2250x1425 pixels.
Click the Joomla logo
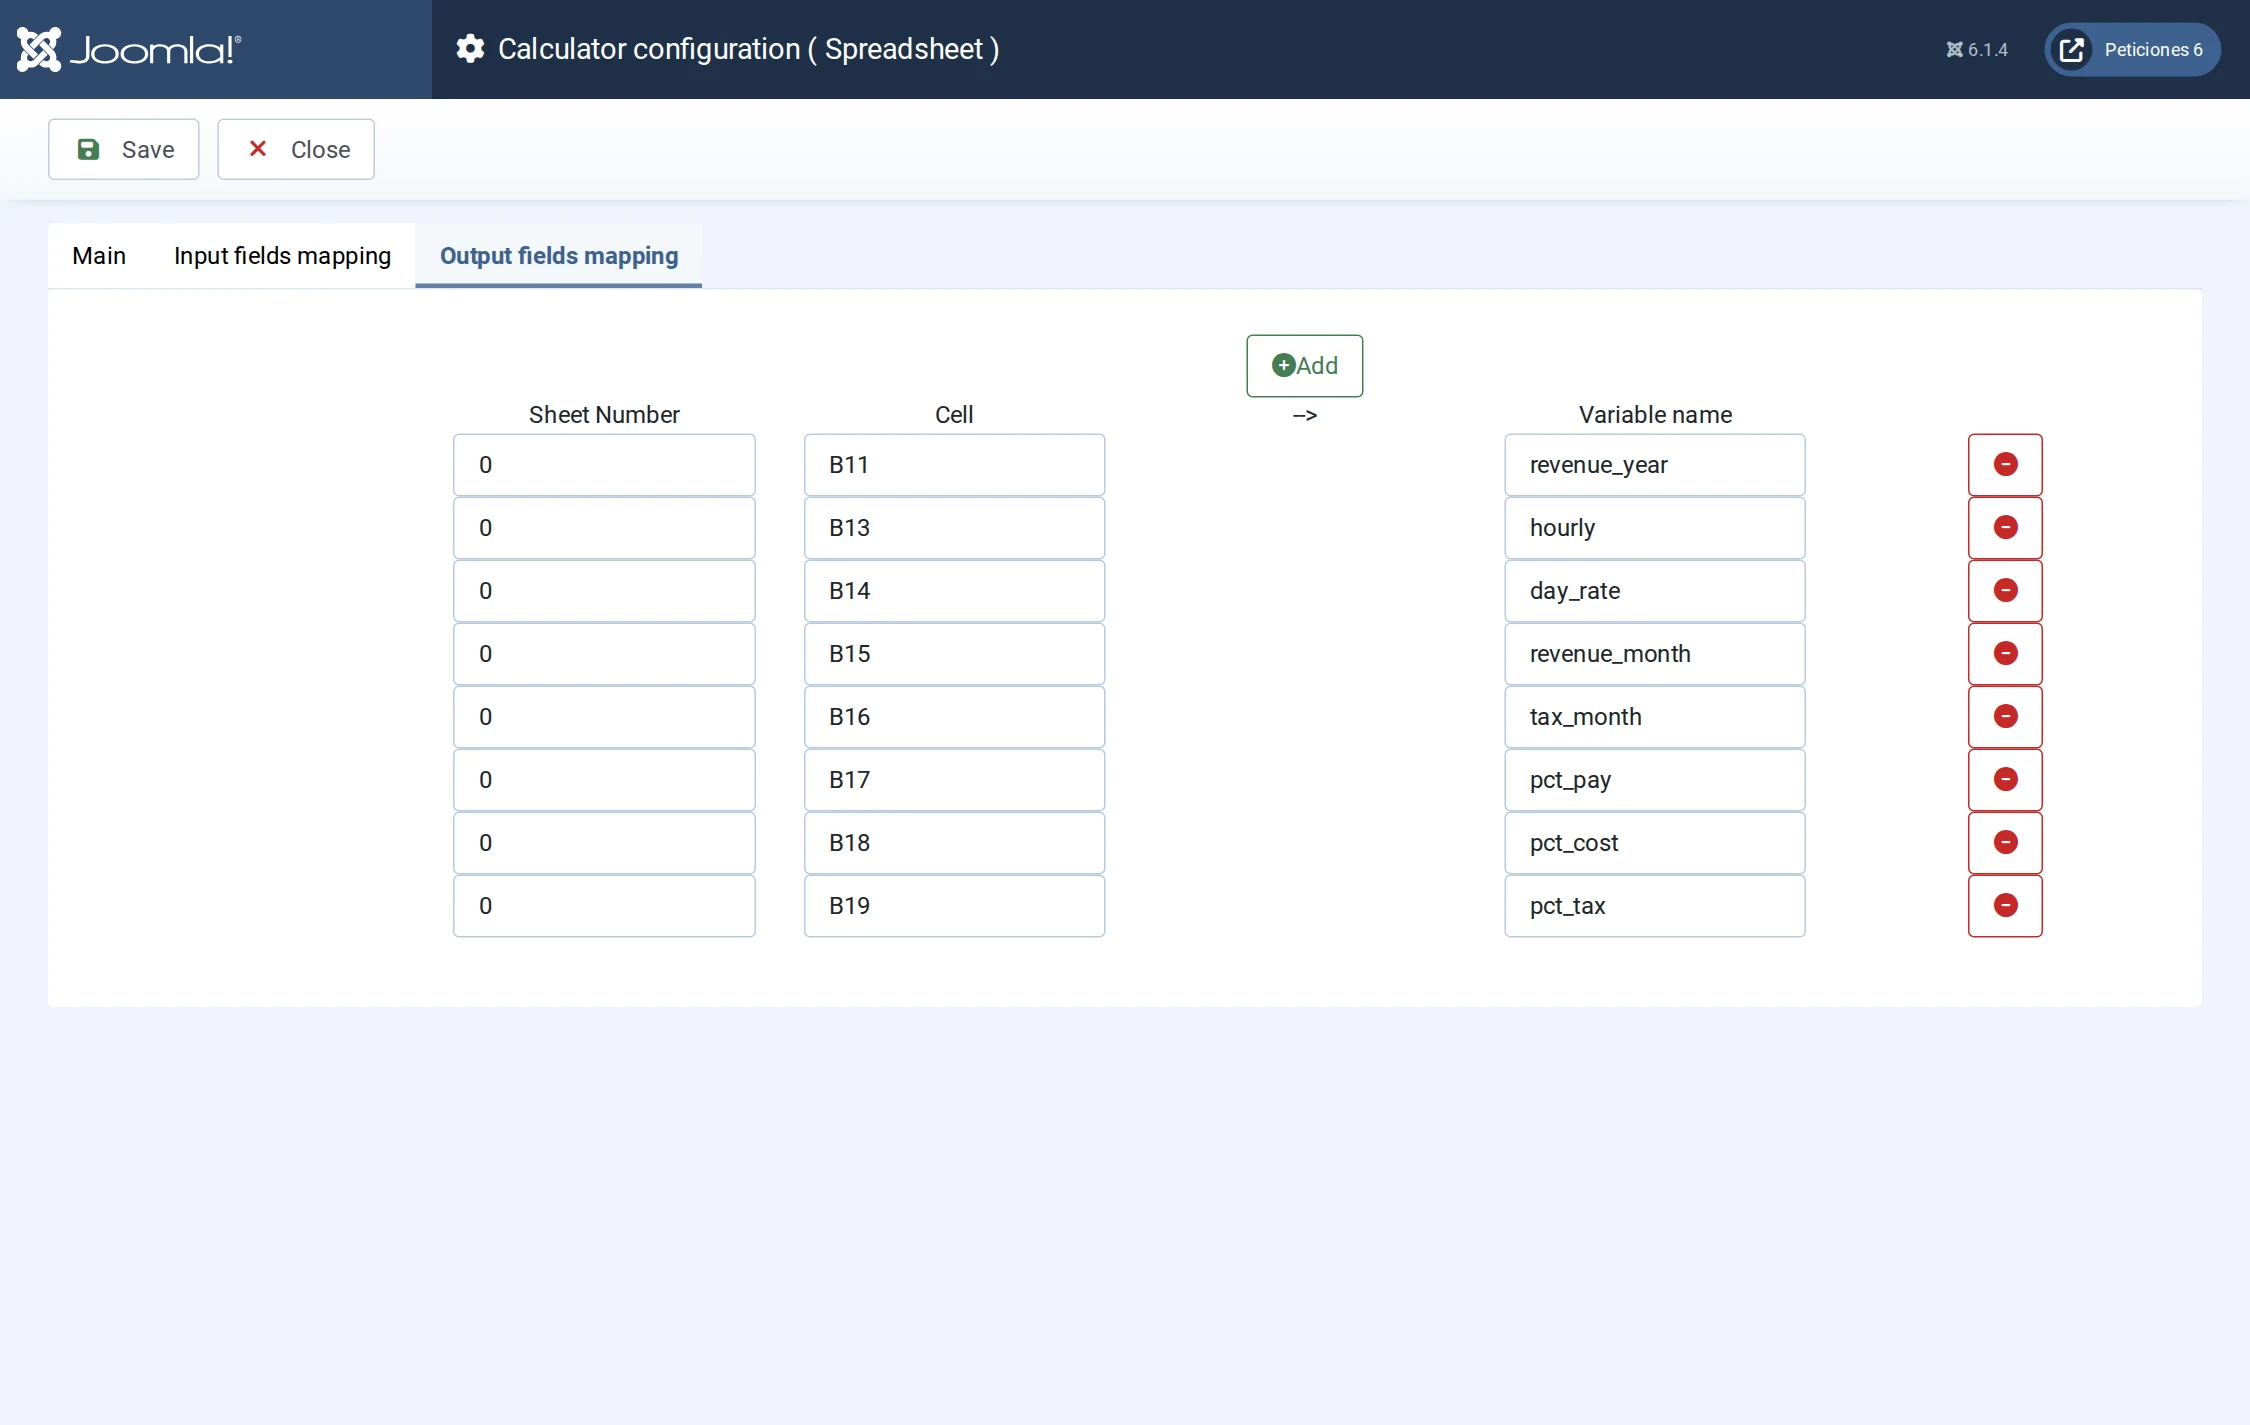pos(129,49)
